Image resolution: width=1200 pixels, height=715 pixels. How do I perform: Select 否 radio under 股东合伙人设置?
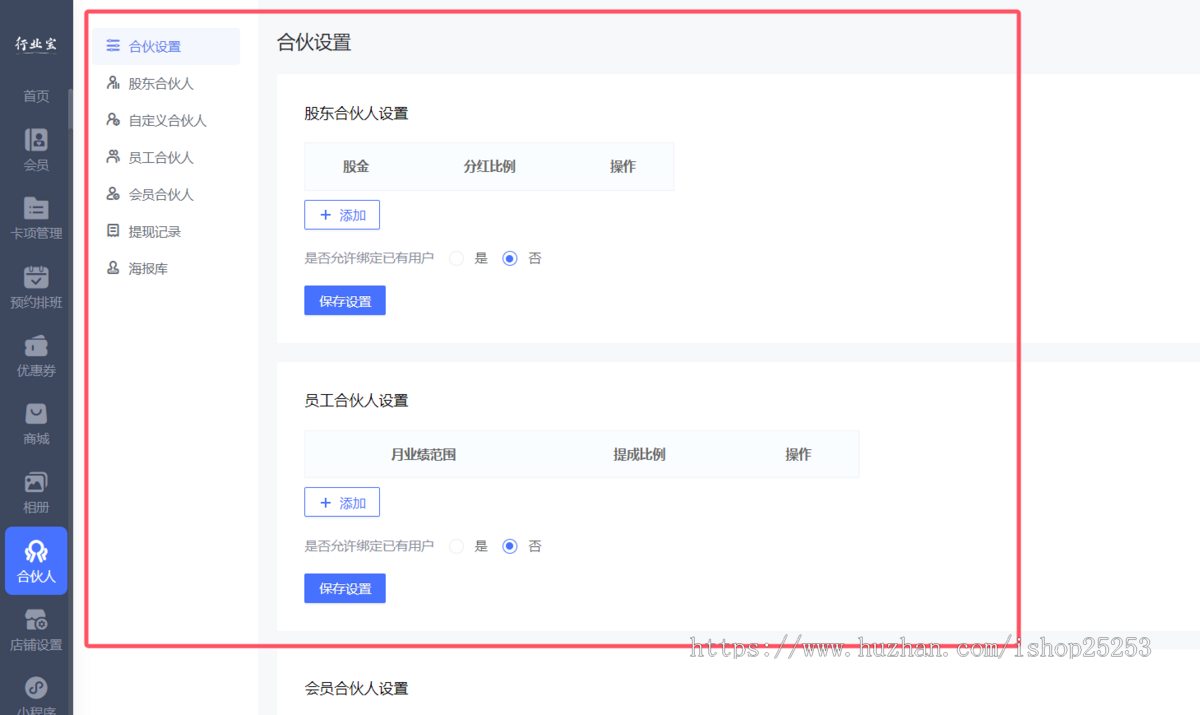(x=510, y=258)
